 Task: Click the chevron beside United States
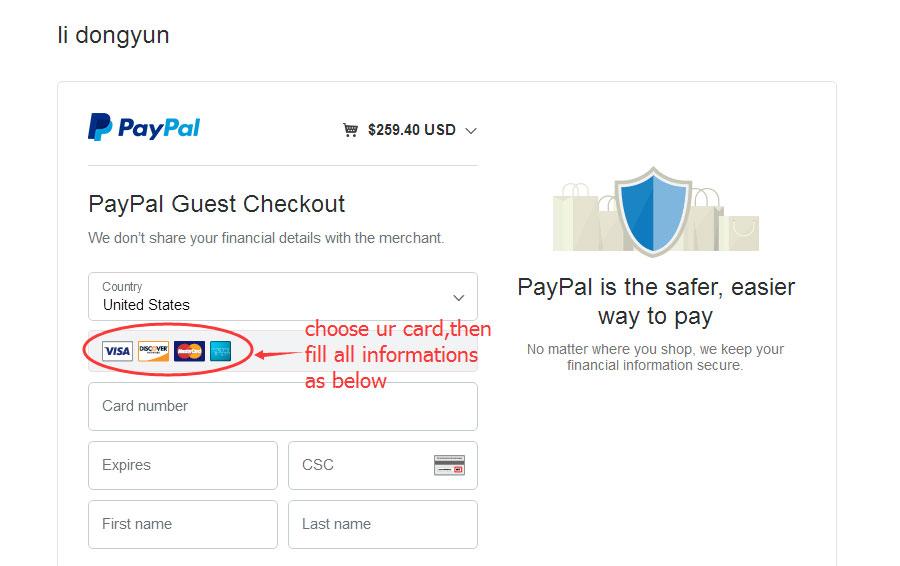tap(459, 297)
